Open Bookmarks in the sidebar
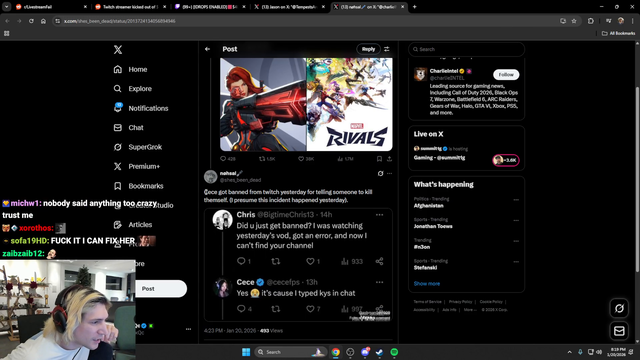Image resolution: width=640 pixels, height=360 pixels. tap(138, 186)
